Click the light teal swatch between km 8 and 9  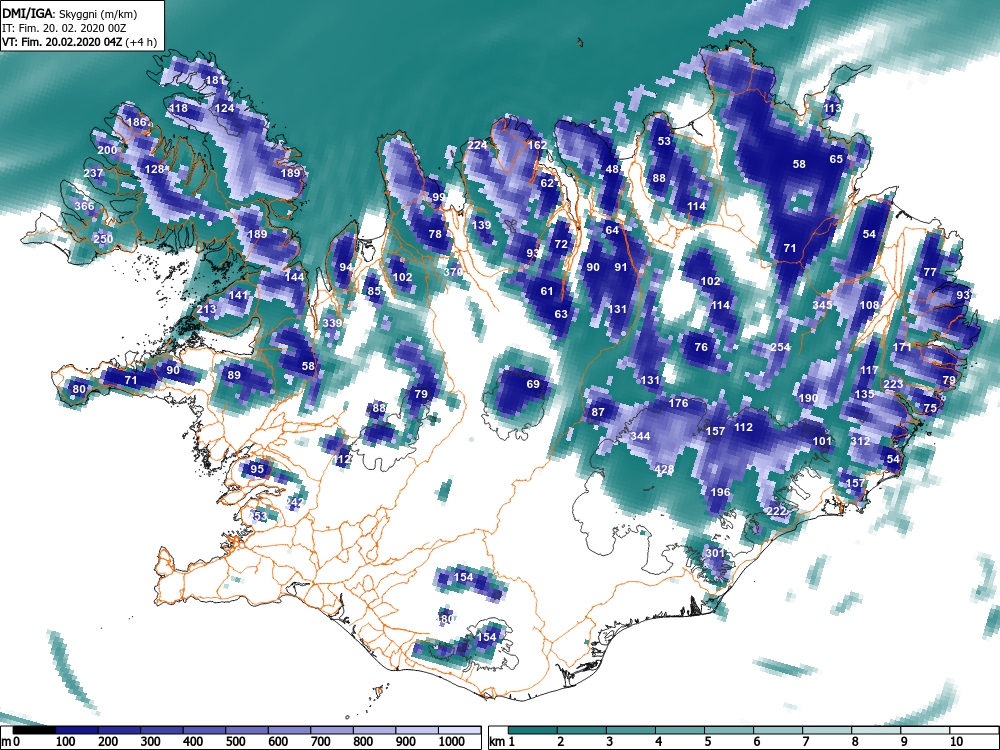[x=876, y=729]
